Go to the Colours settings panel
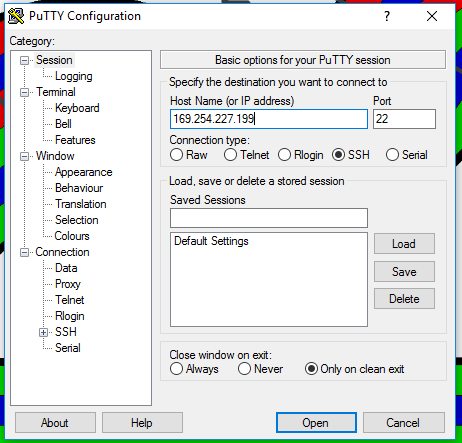 coord(72,236)
